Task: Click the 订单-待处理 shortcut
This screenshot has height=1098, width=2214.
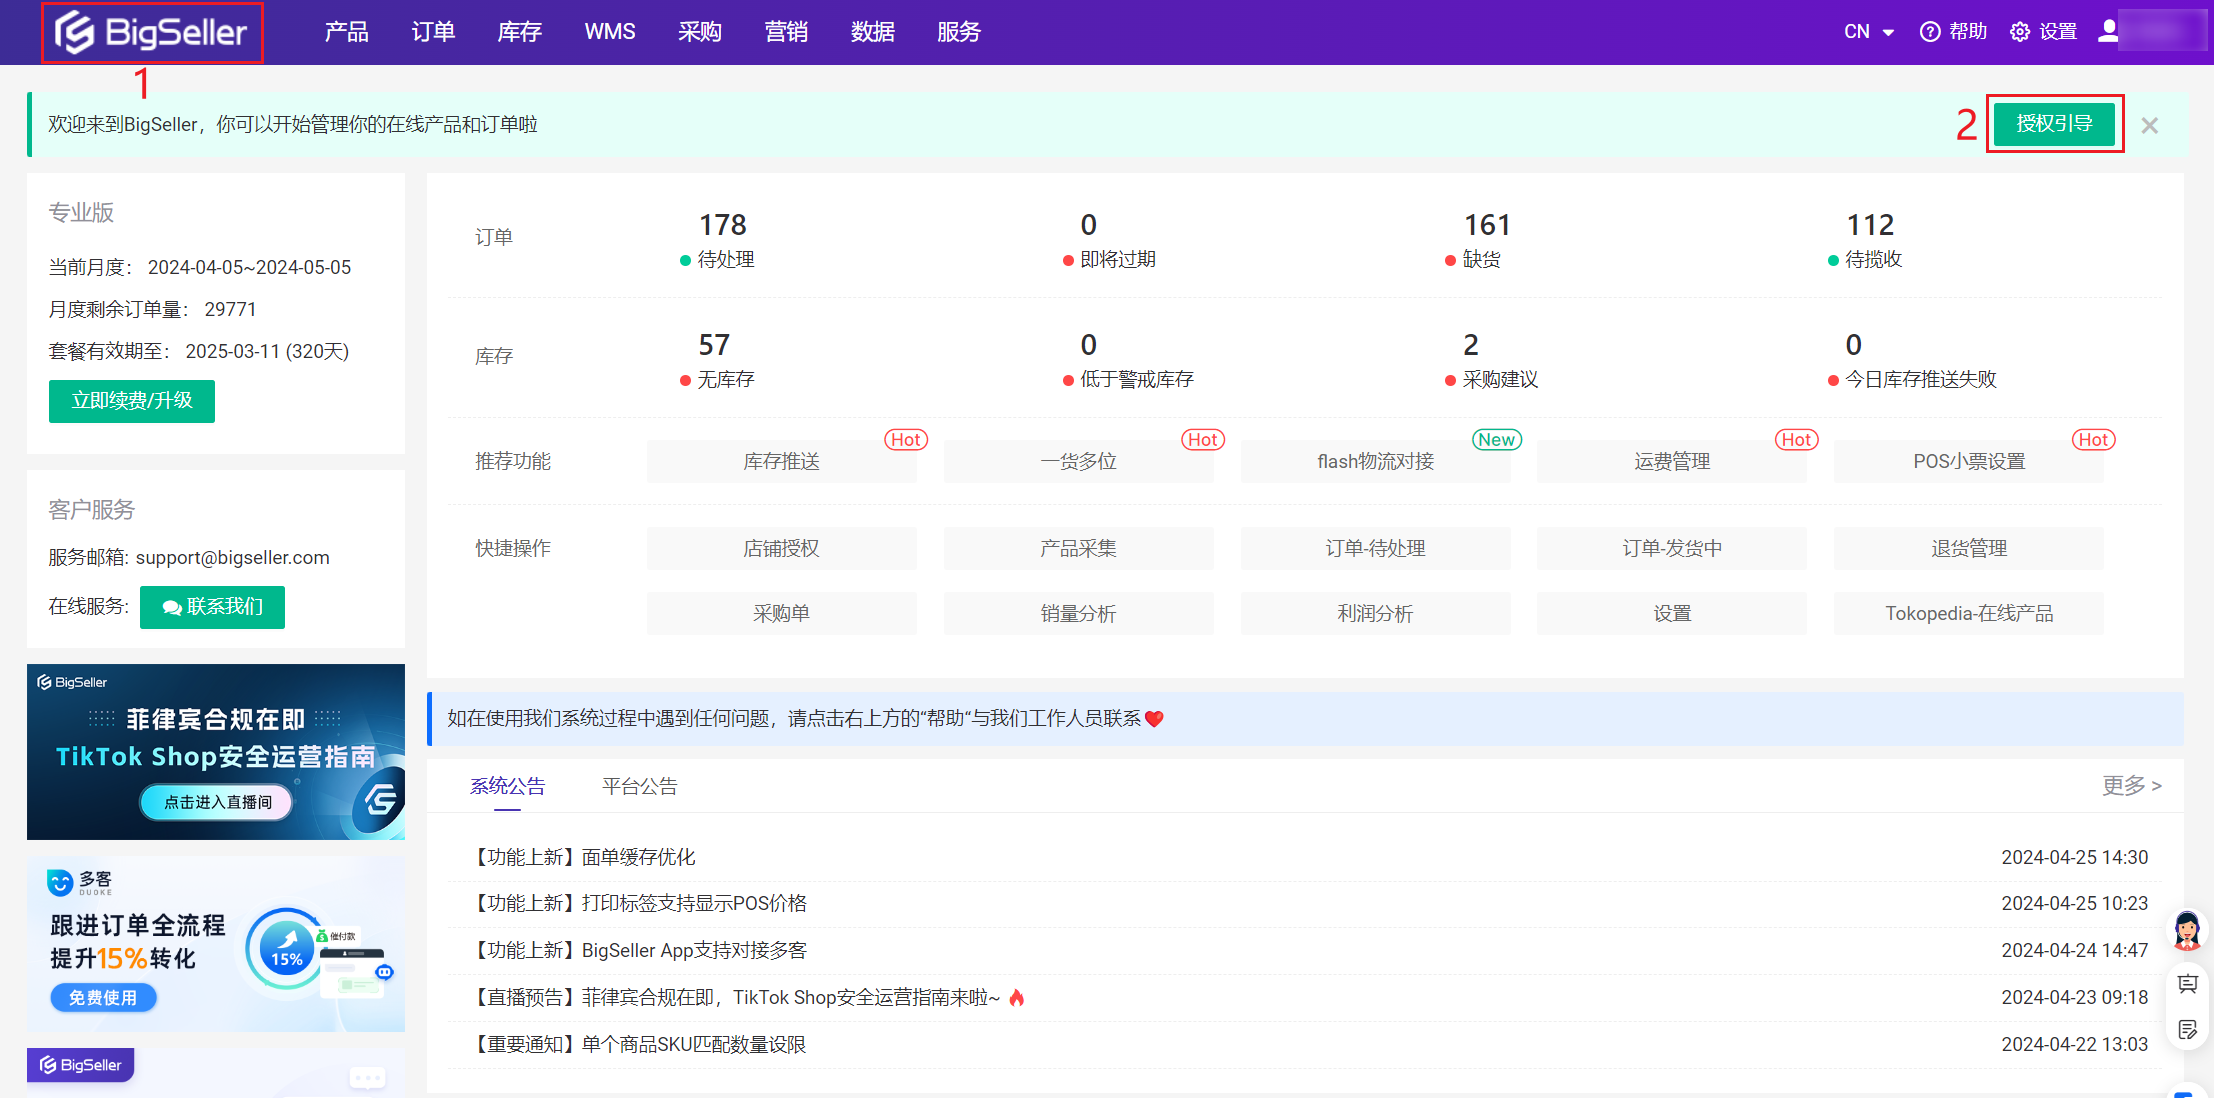Action: tap(1376, 548)
